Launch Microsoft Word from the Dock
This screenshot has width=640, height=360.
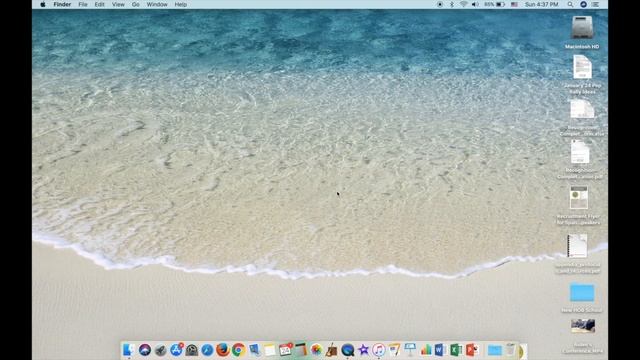click(440, 350)
